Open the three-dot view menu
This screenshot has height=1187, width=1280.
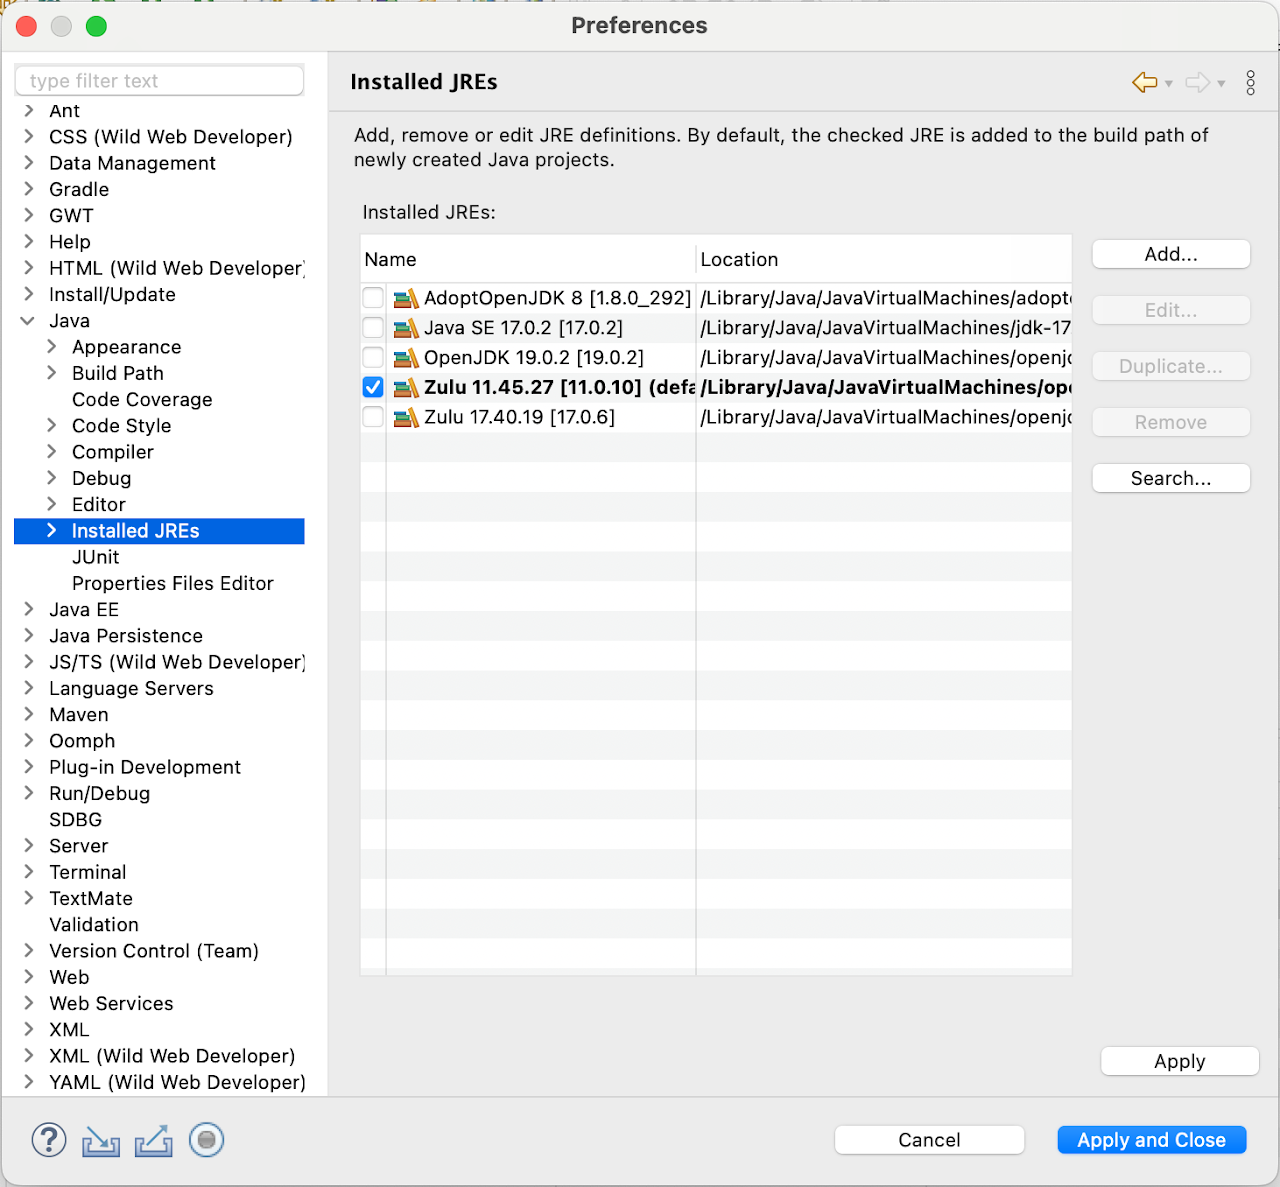(x=1250, y=82)
